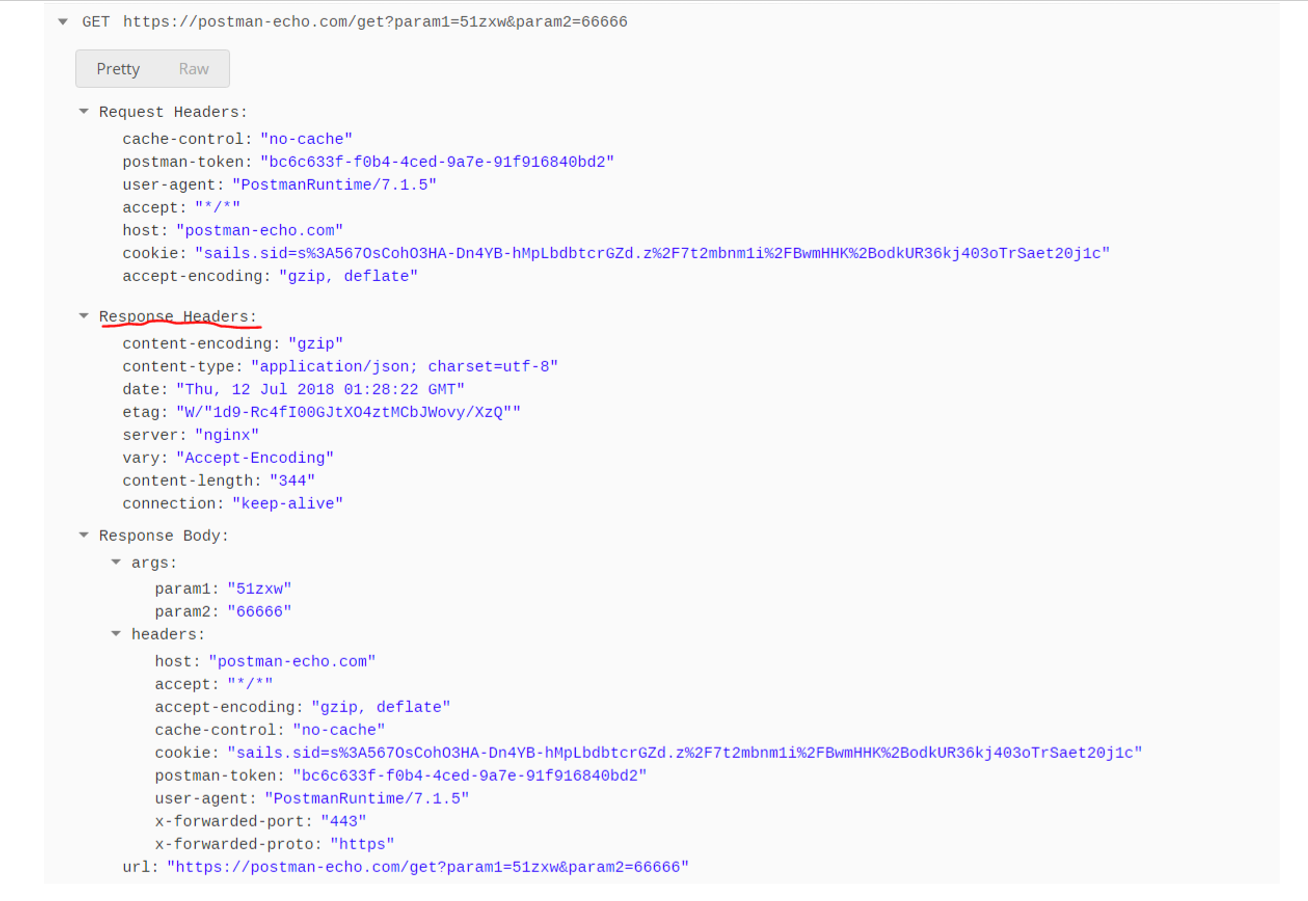
Task: Collapse the GET request entry arrow
Action: click(63, 22)
